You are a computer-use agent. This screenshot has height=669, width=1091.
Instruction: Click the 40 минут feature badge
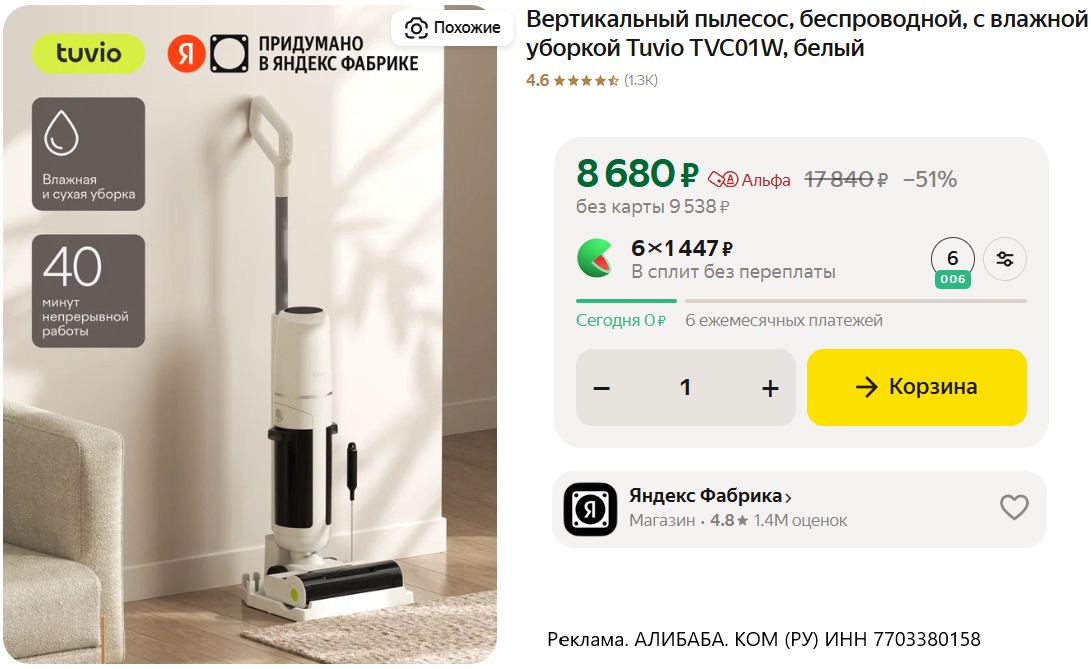pyautogui.click(x=88, y=291)
